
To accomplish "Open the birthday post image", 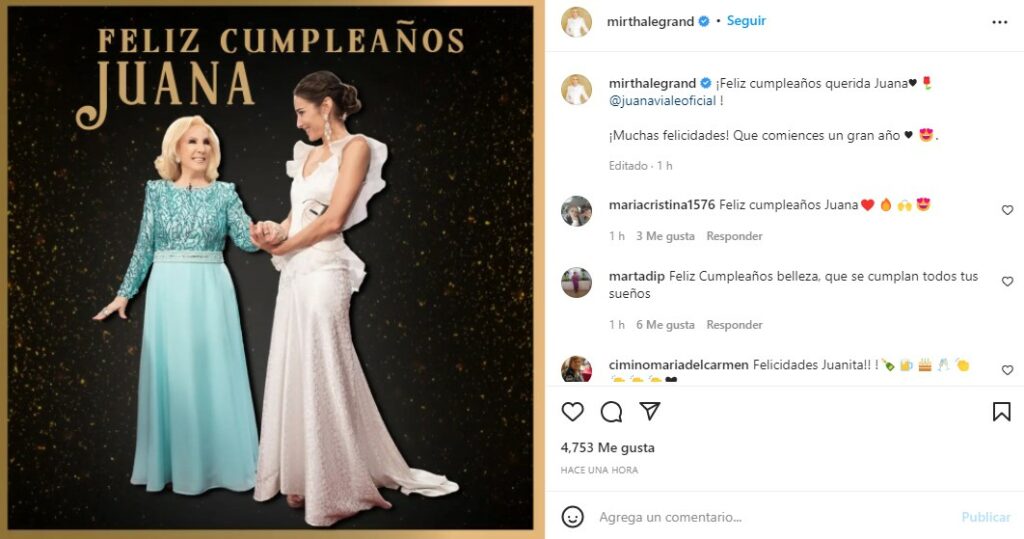I will pos(271,269).
